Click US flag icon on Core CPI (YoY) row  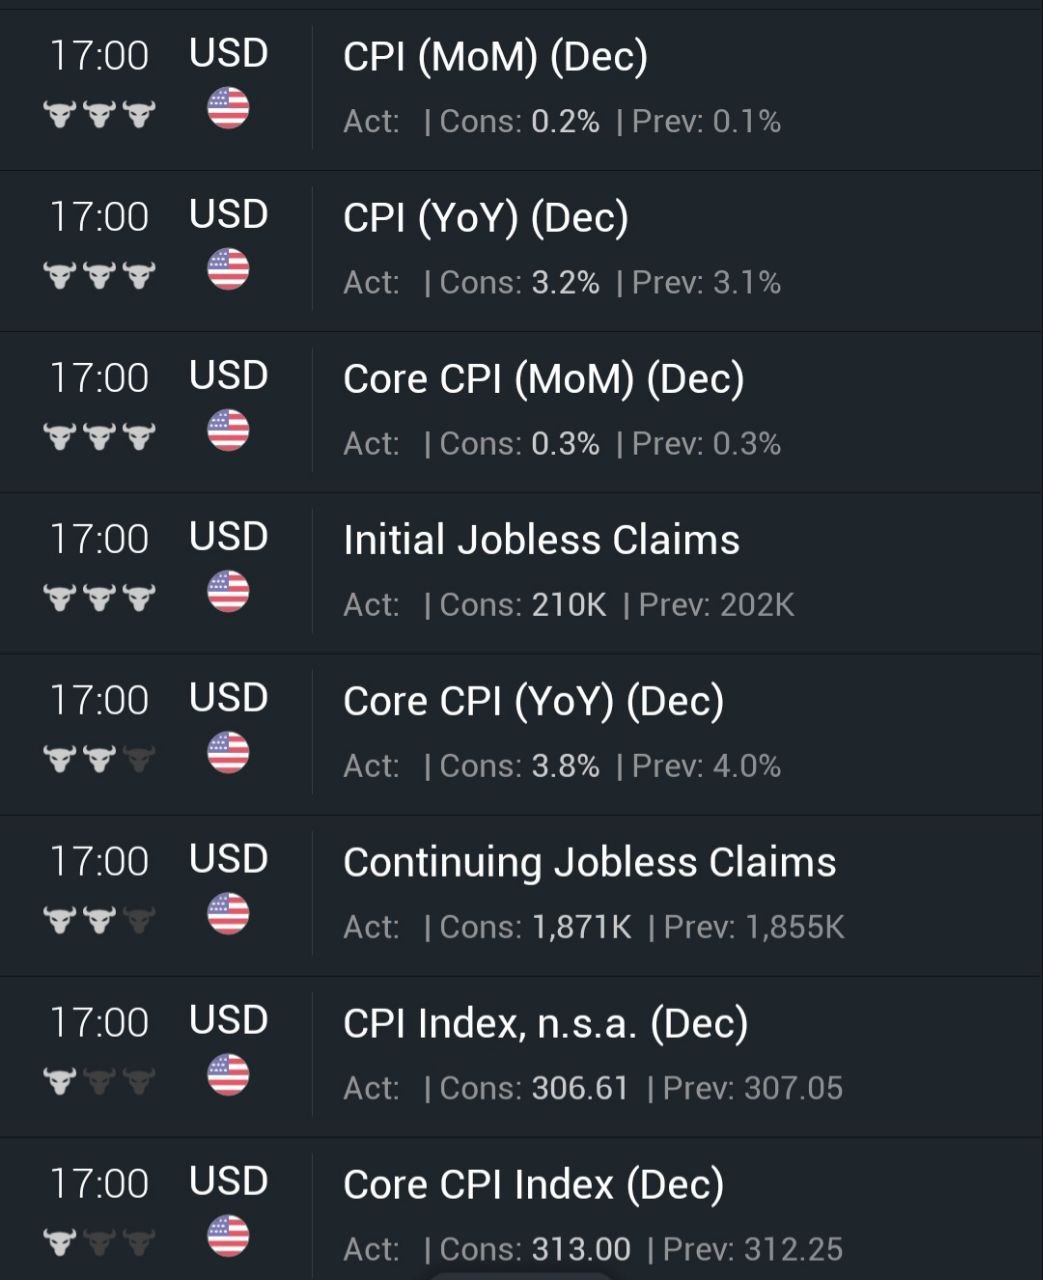[x=228, y=752]
